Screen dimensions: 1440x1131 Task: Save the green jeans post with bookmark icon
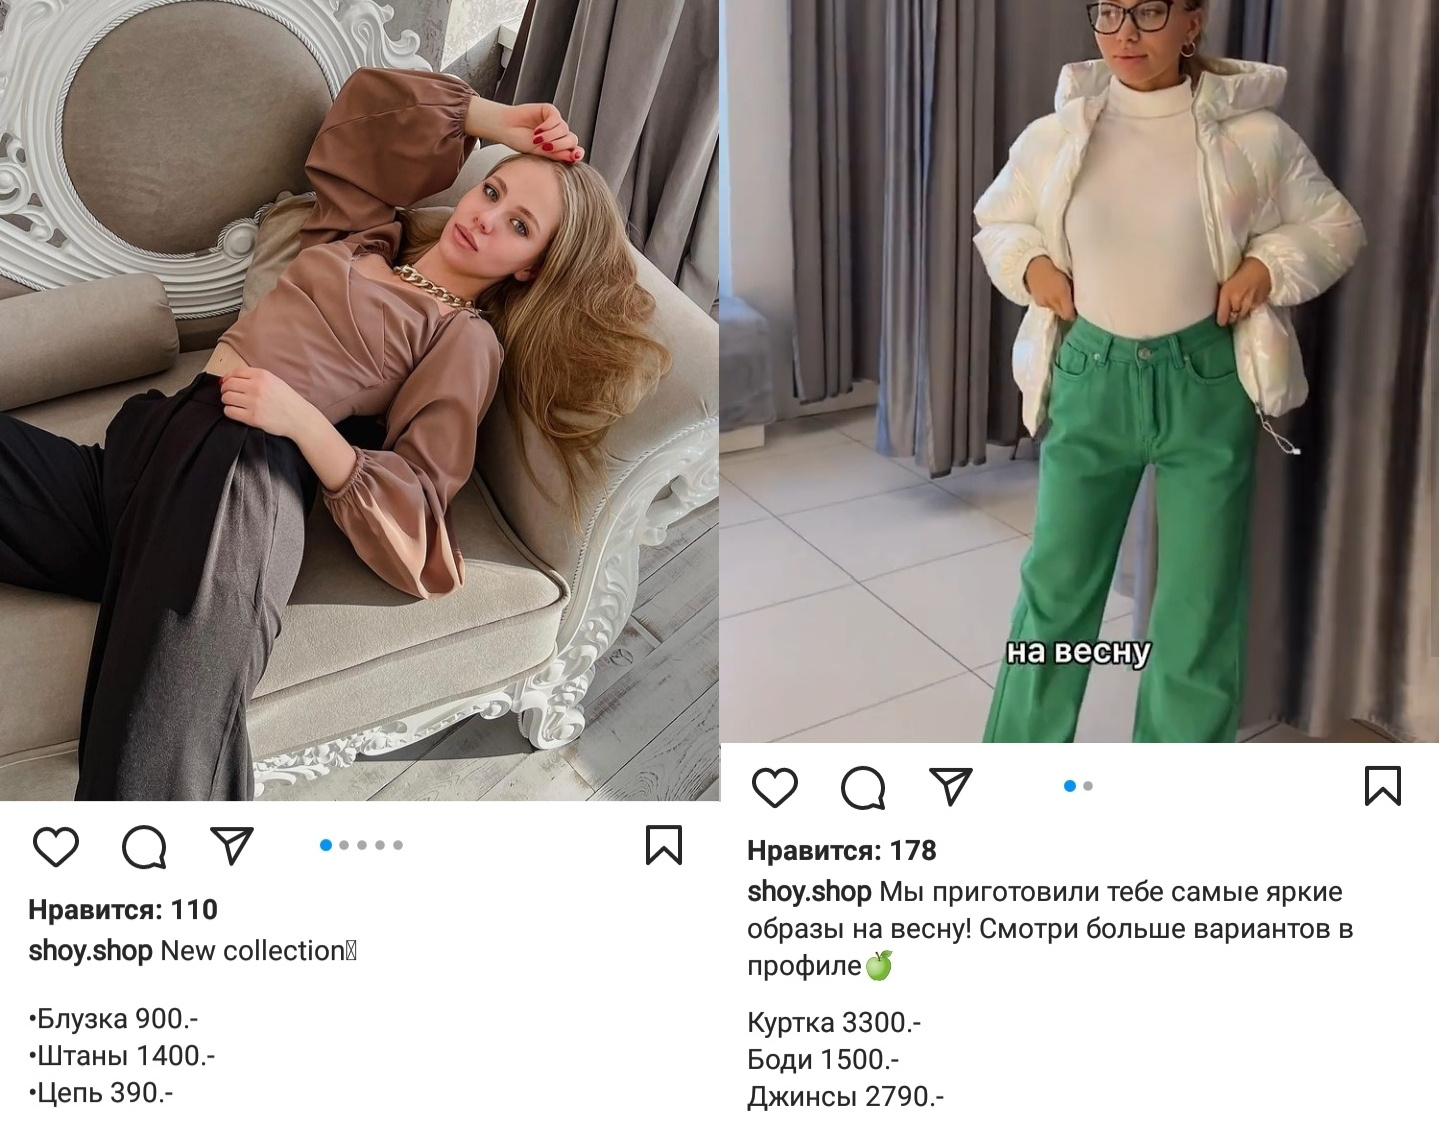pos(1383,786)
